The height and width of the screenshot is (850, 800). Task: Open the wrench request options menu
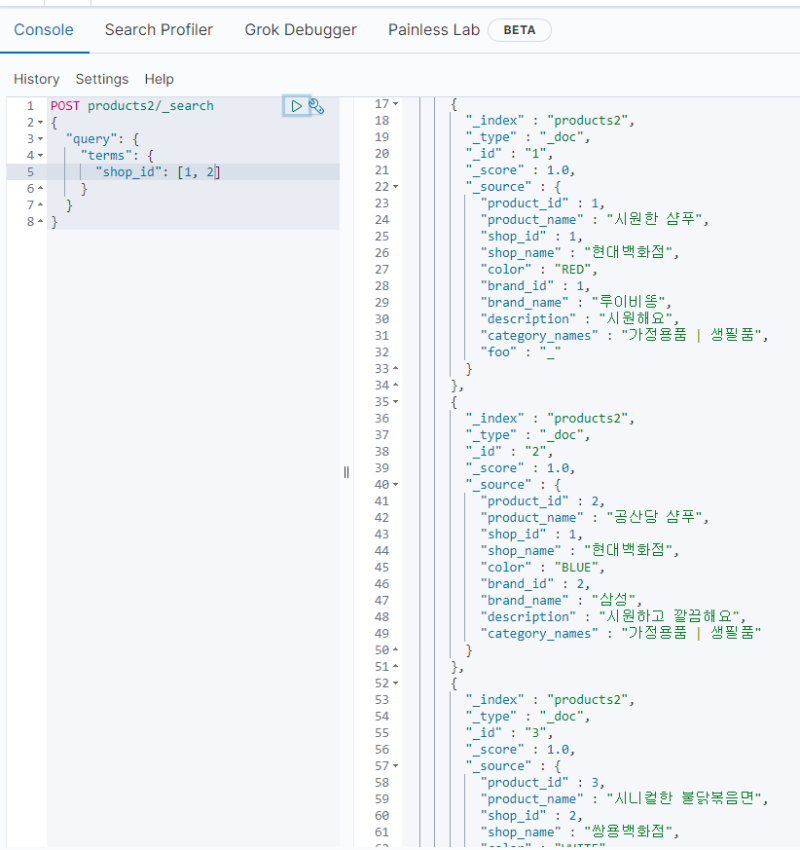(317, 106)
